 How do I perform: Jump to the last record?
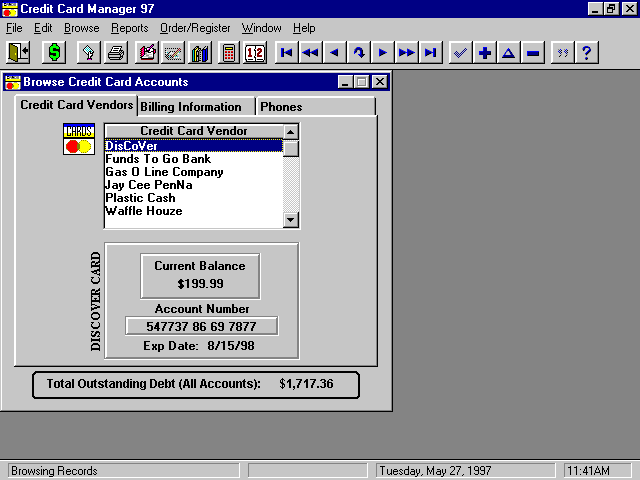click(x=430, y=53)
